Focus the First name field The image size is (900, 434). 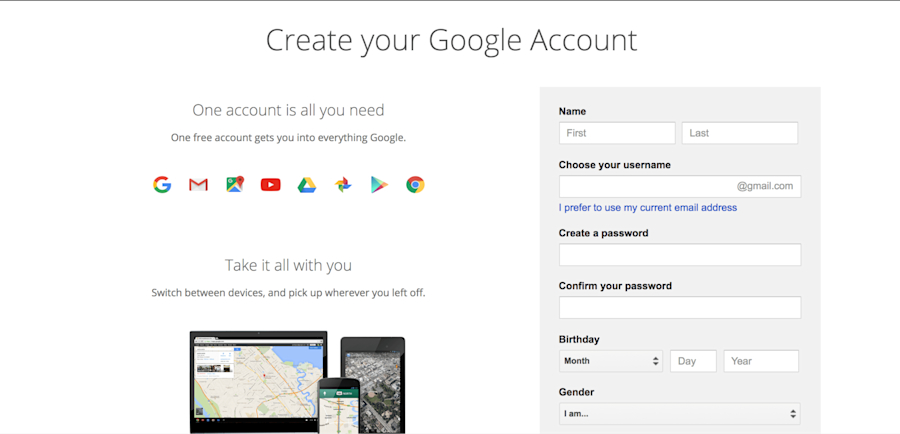[x=617, y=133]
